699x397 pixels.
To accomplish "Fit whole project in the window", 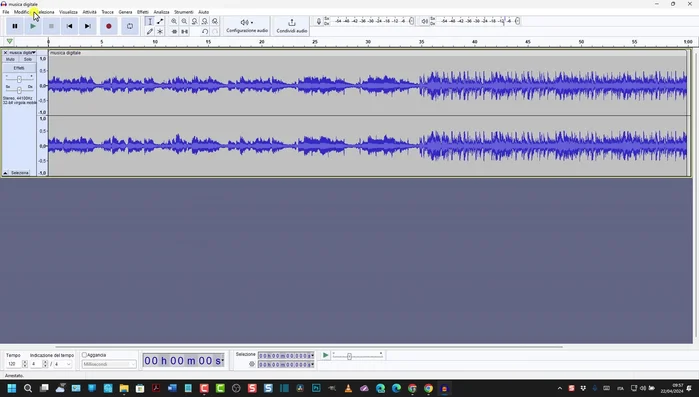I will click(205, 21).
